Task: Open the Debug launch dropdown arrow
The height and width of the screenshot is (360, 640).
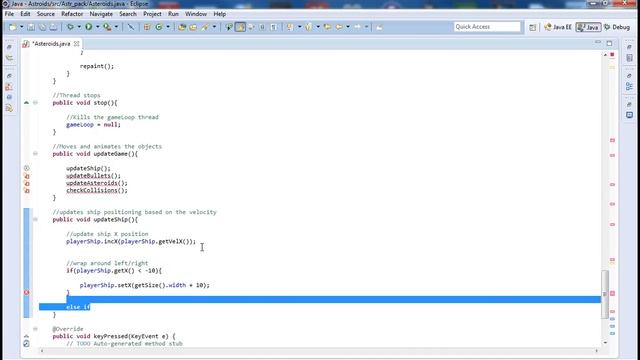Action: coord(79,27)
